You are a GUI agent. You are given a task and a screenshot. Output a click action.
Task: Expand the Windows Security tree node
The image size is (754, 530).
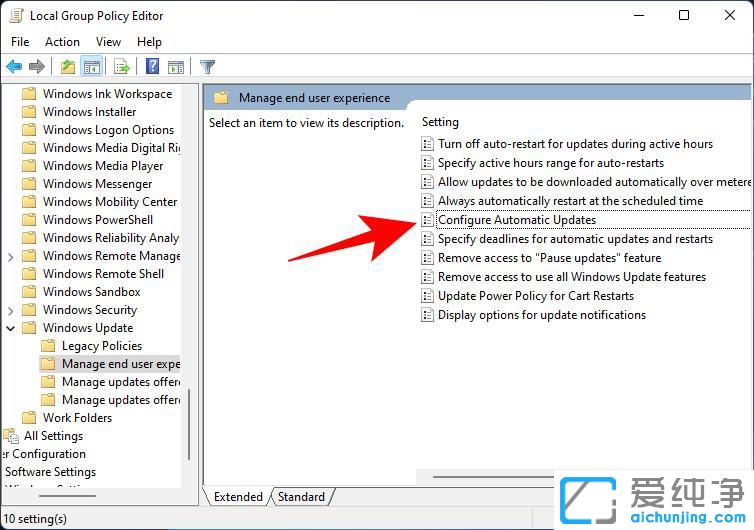(11, 311)
